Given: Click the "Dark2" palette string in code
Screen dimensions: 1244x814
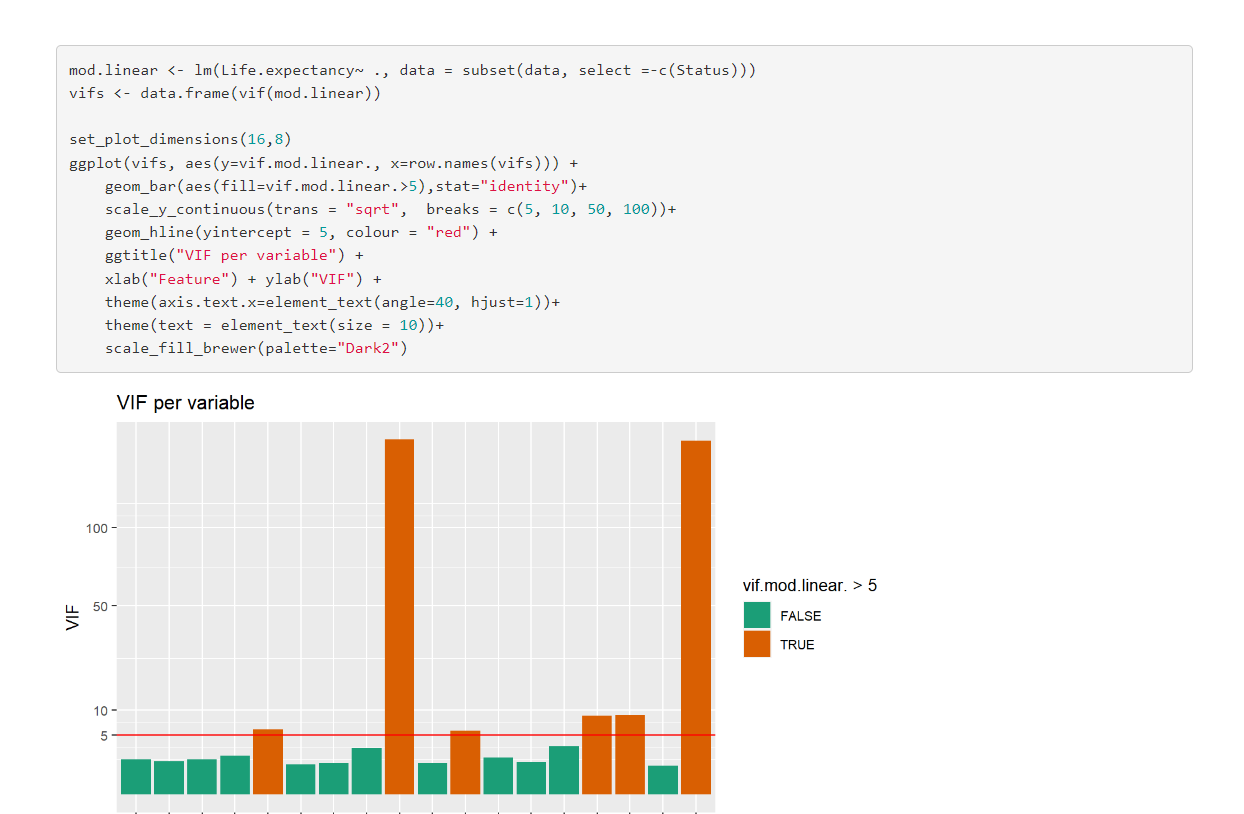Looking at the screenshot, I should (x=372, y=348).
